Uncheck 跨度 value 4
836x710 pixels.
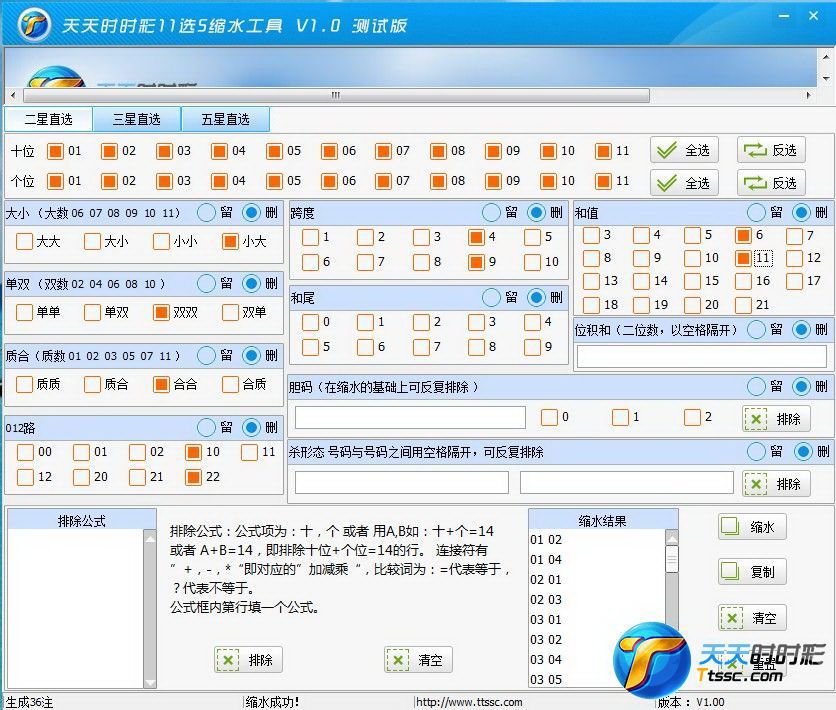476,237
